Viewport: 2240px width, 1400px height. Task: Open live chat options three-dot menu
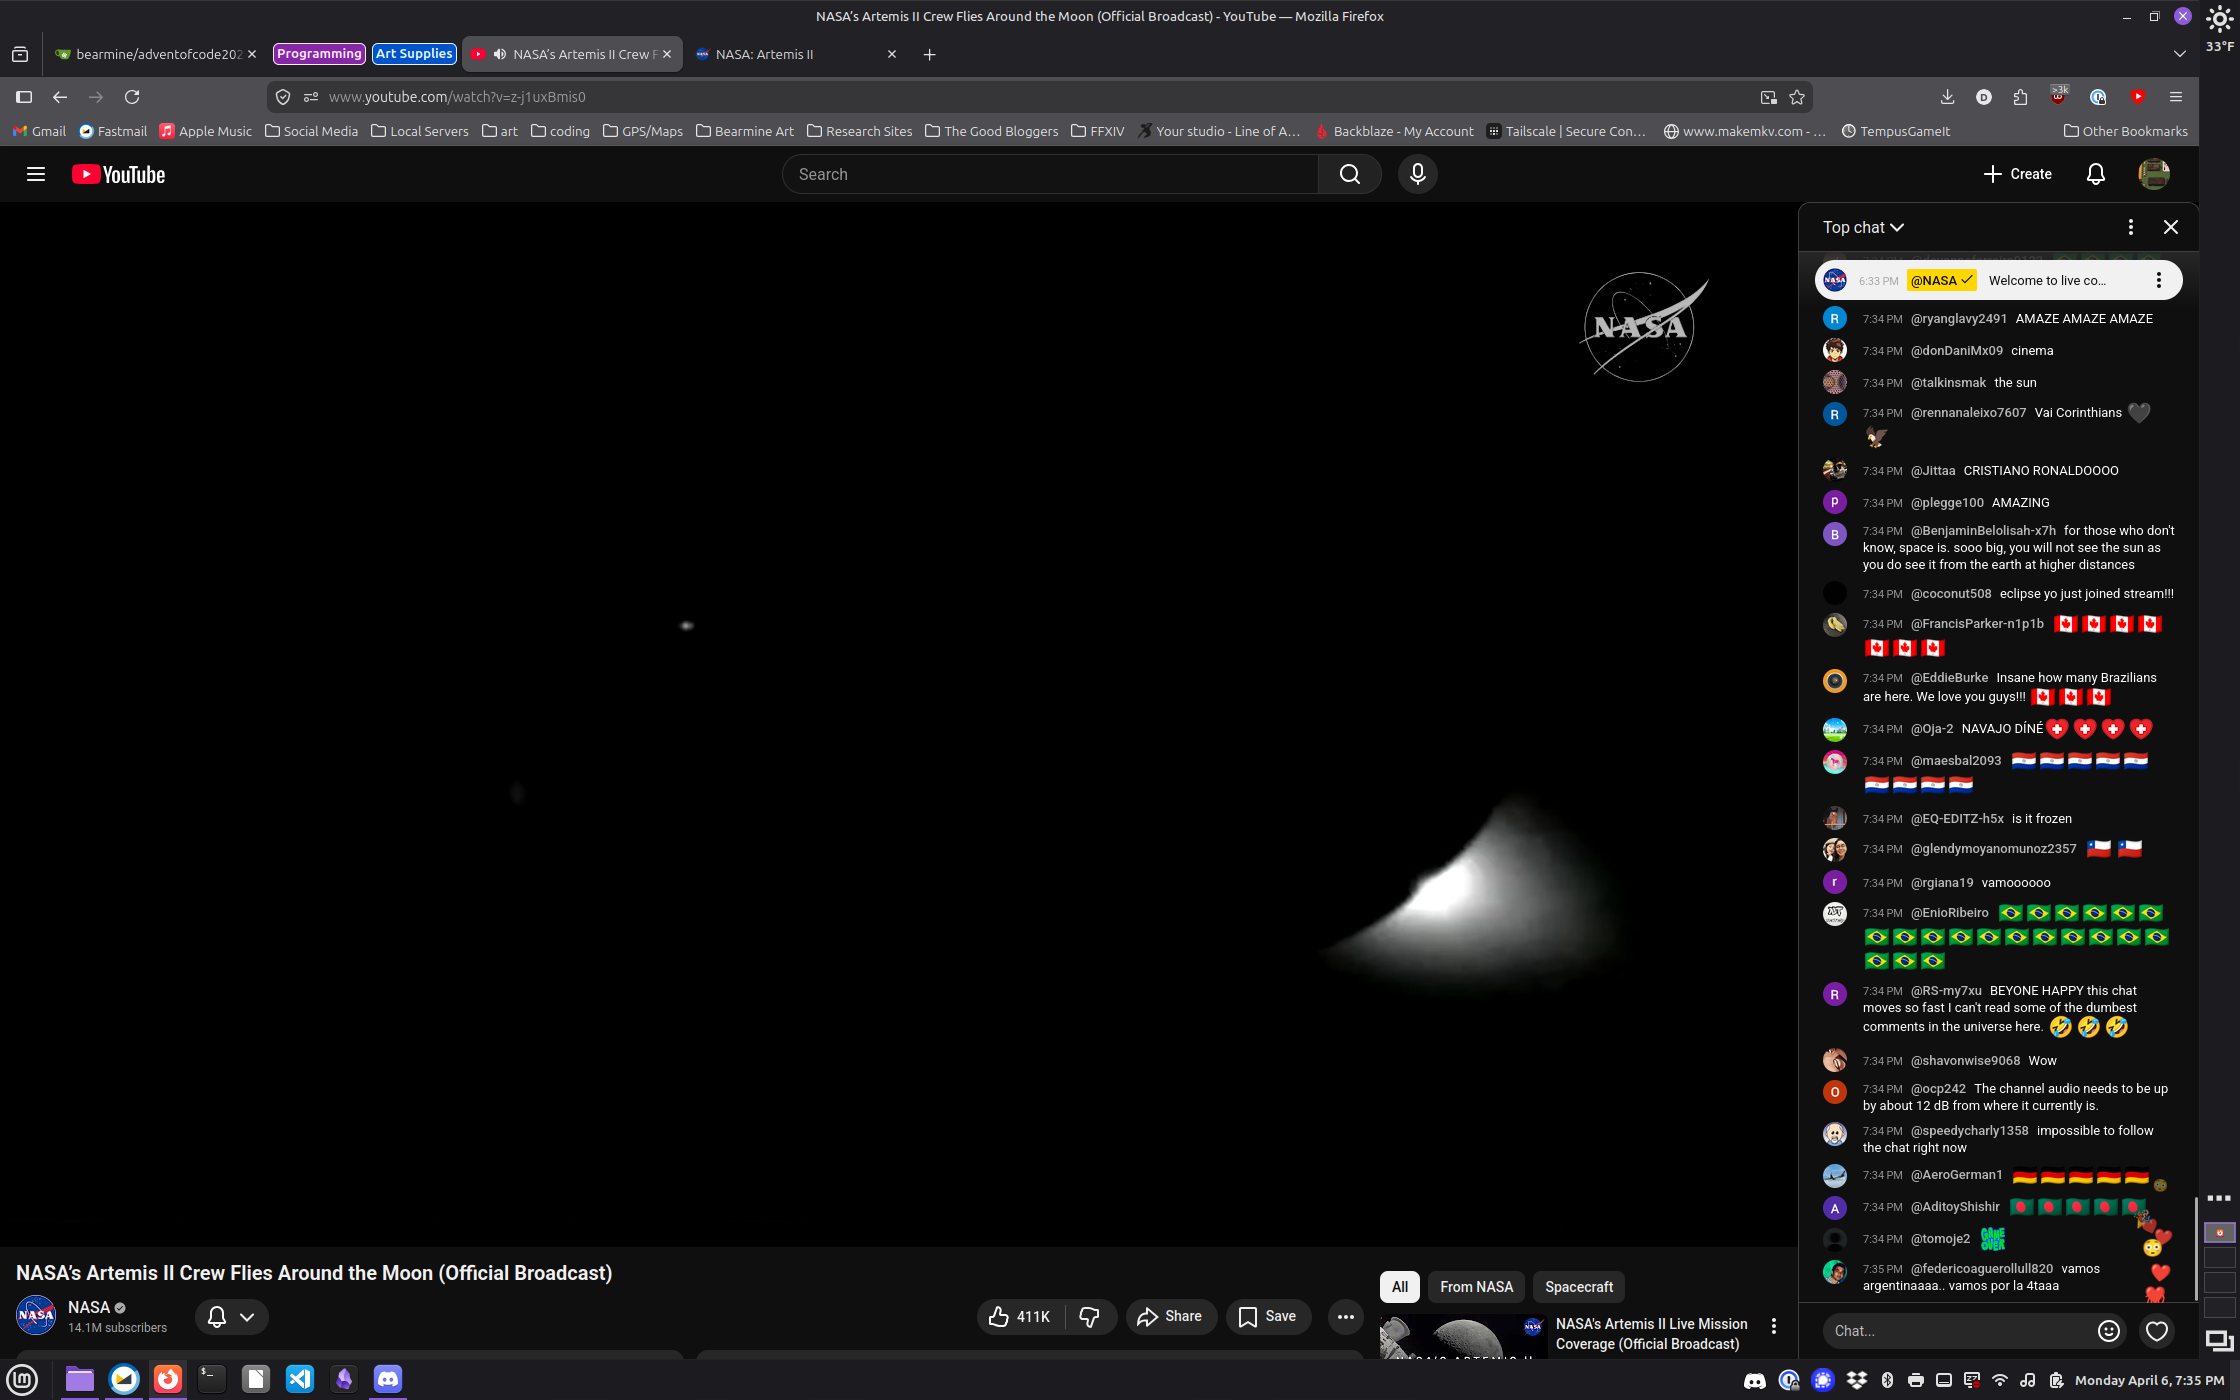tap(2130, 227)
